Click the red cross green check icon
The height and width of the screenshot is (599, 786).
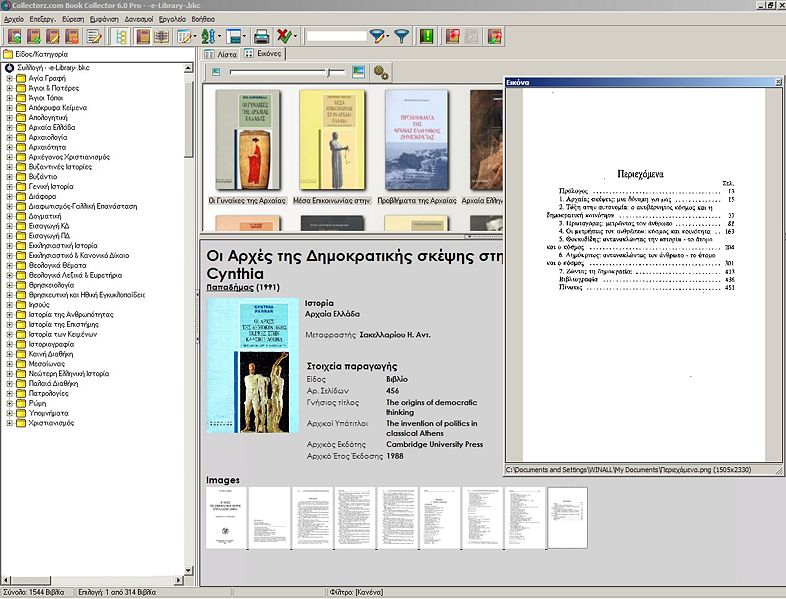pos(284,37)
